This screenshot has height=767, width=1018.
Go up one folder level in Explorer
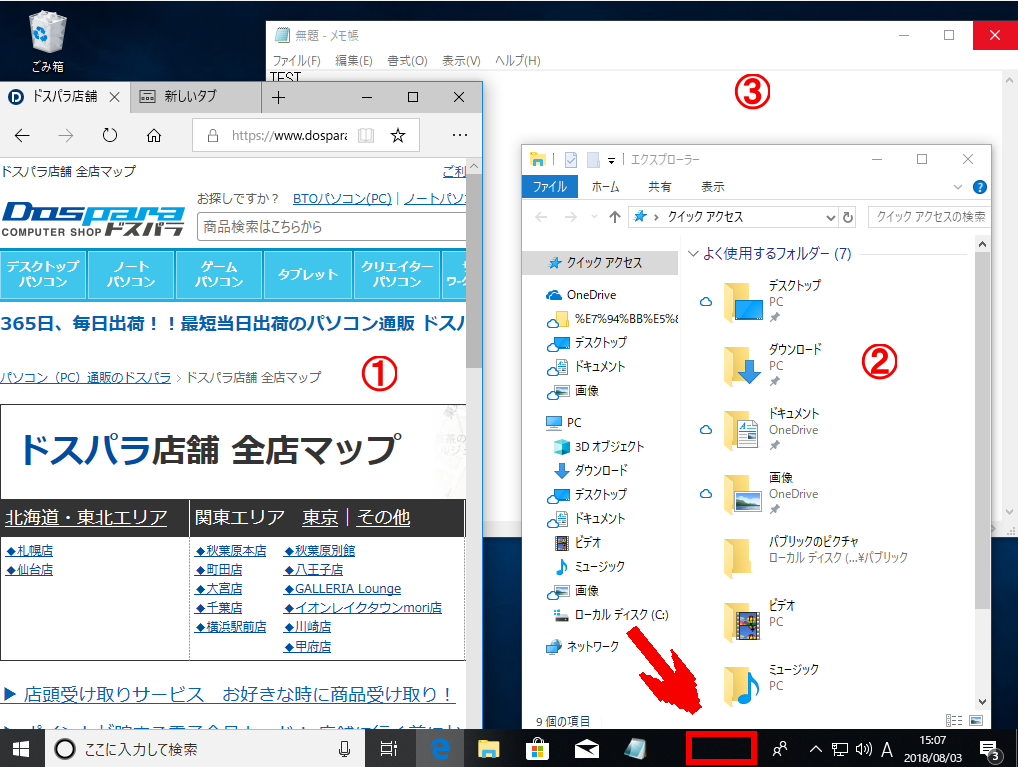coord(615,217)
